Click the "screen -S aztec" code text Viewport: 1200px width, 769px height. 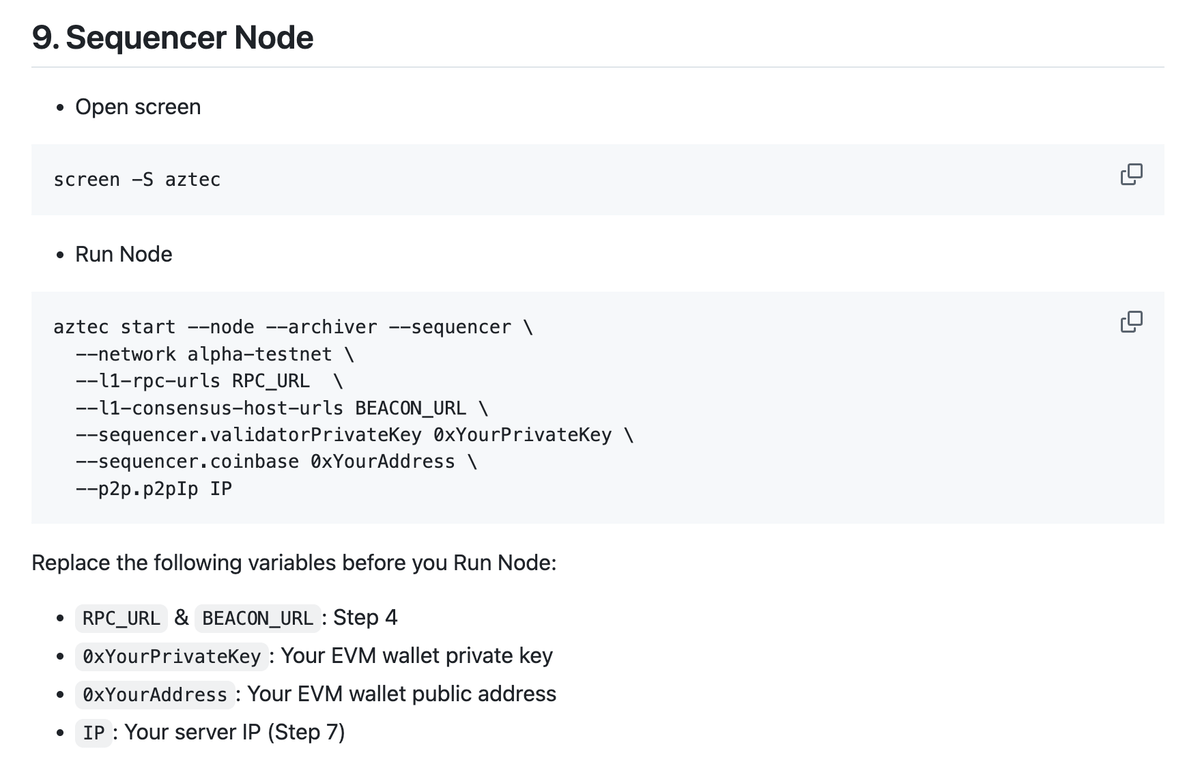[x=137, y=180]
